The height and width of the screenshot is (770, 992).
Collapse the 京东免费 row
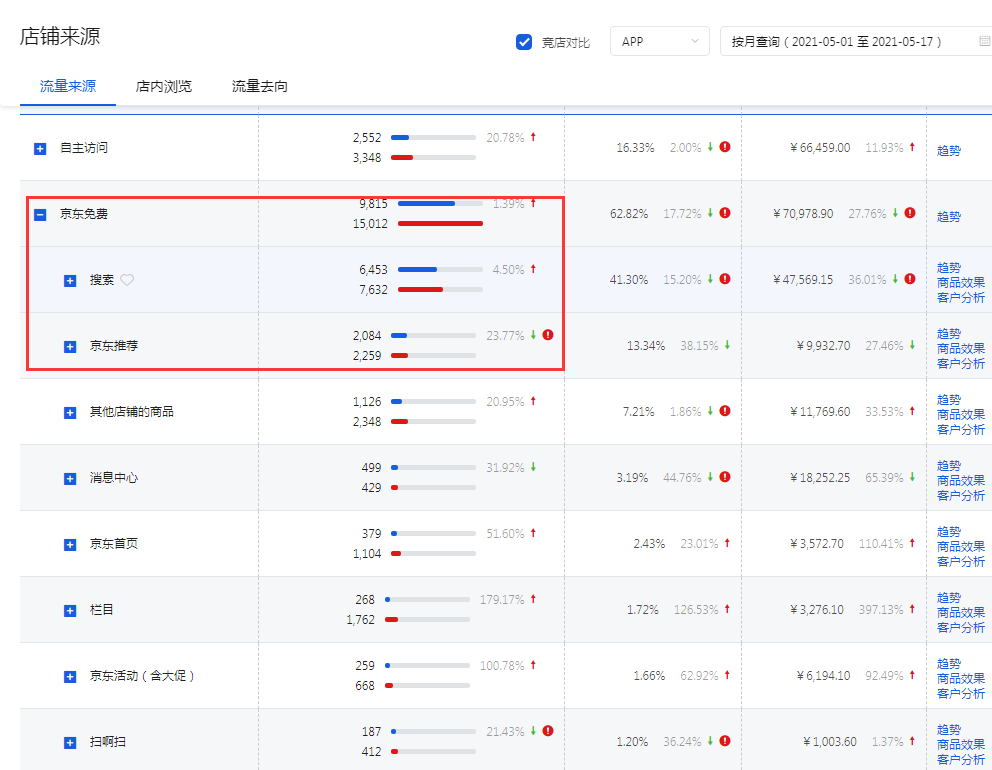coord(40,214)
